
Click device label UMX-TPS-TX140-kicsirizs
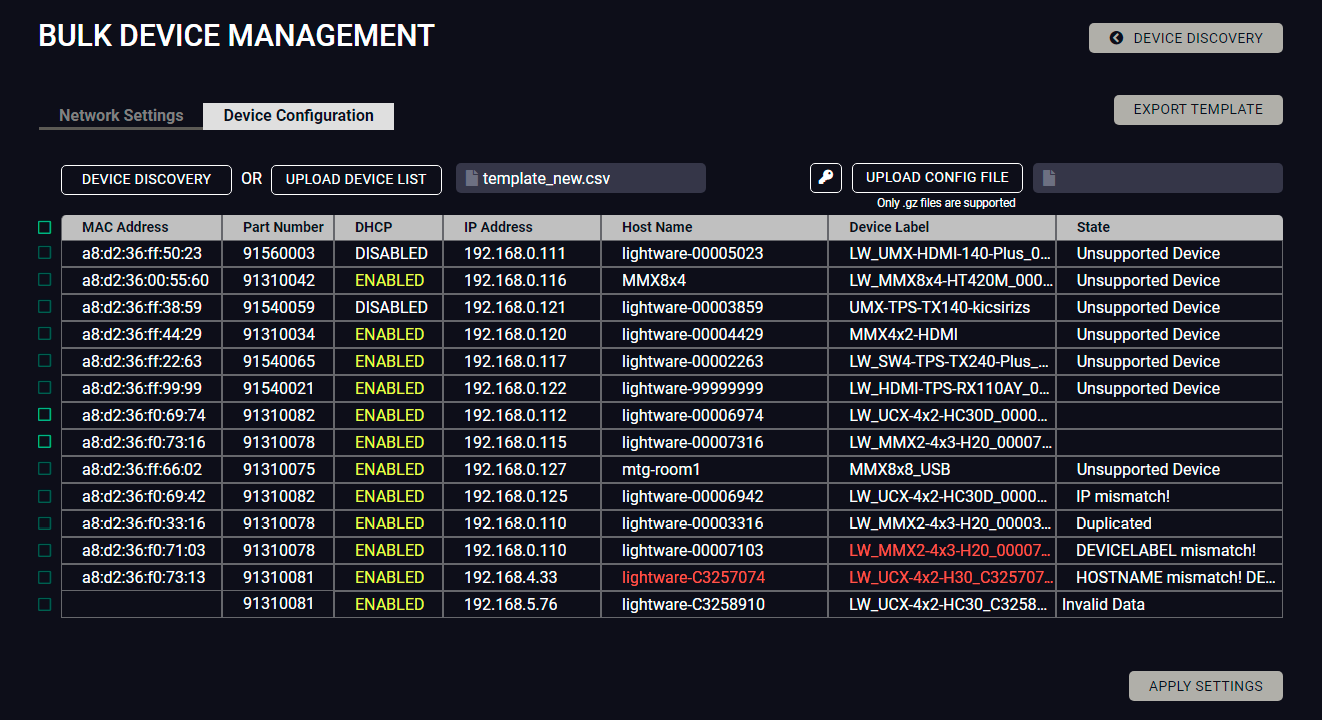pos(940,308)
